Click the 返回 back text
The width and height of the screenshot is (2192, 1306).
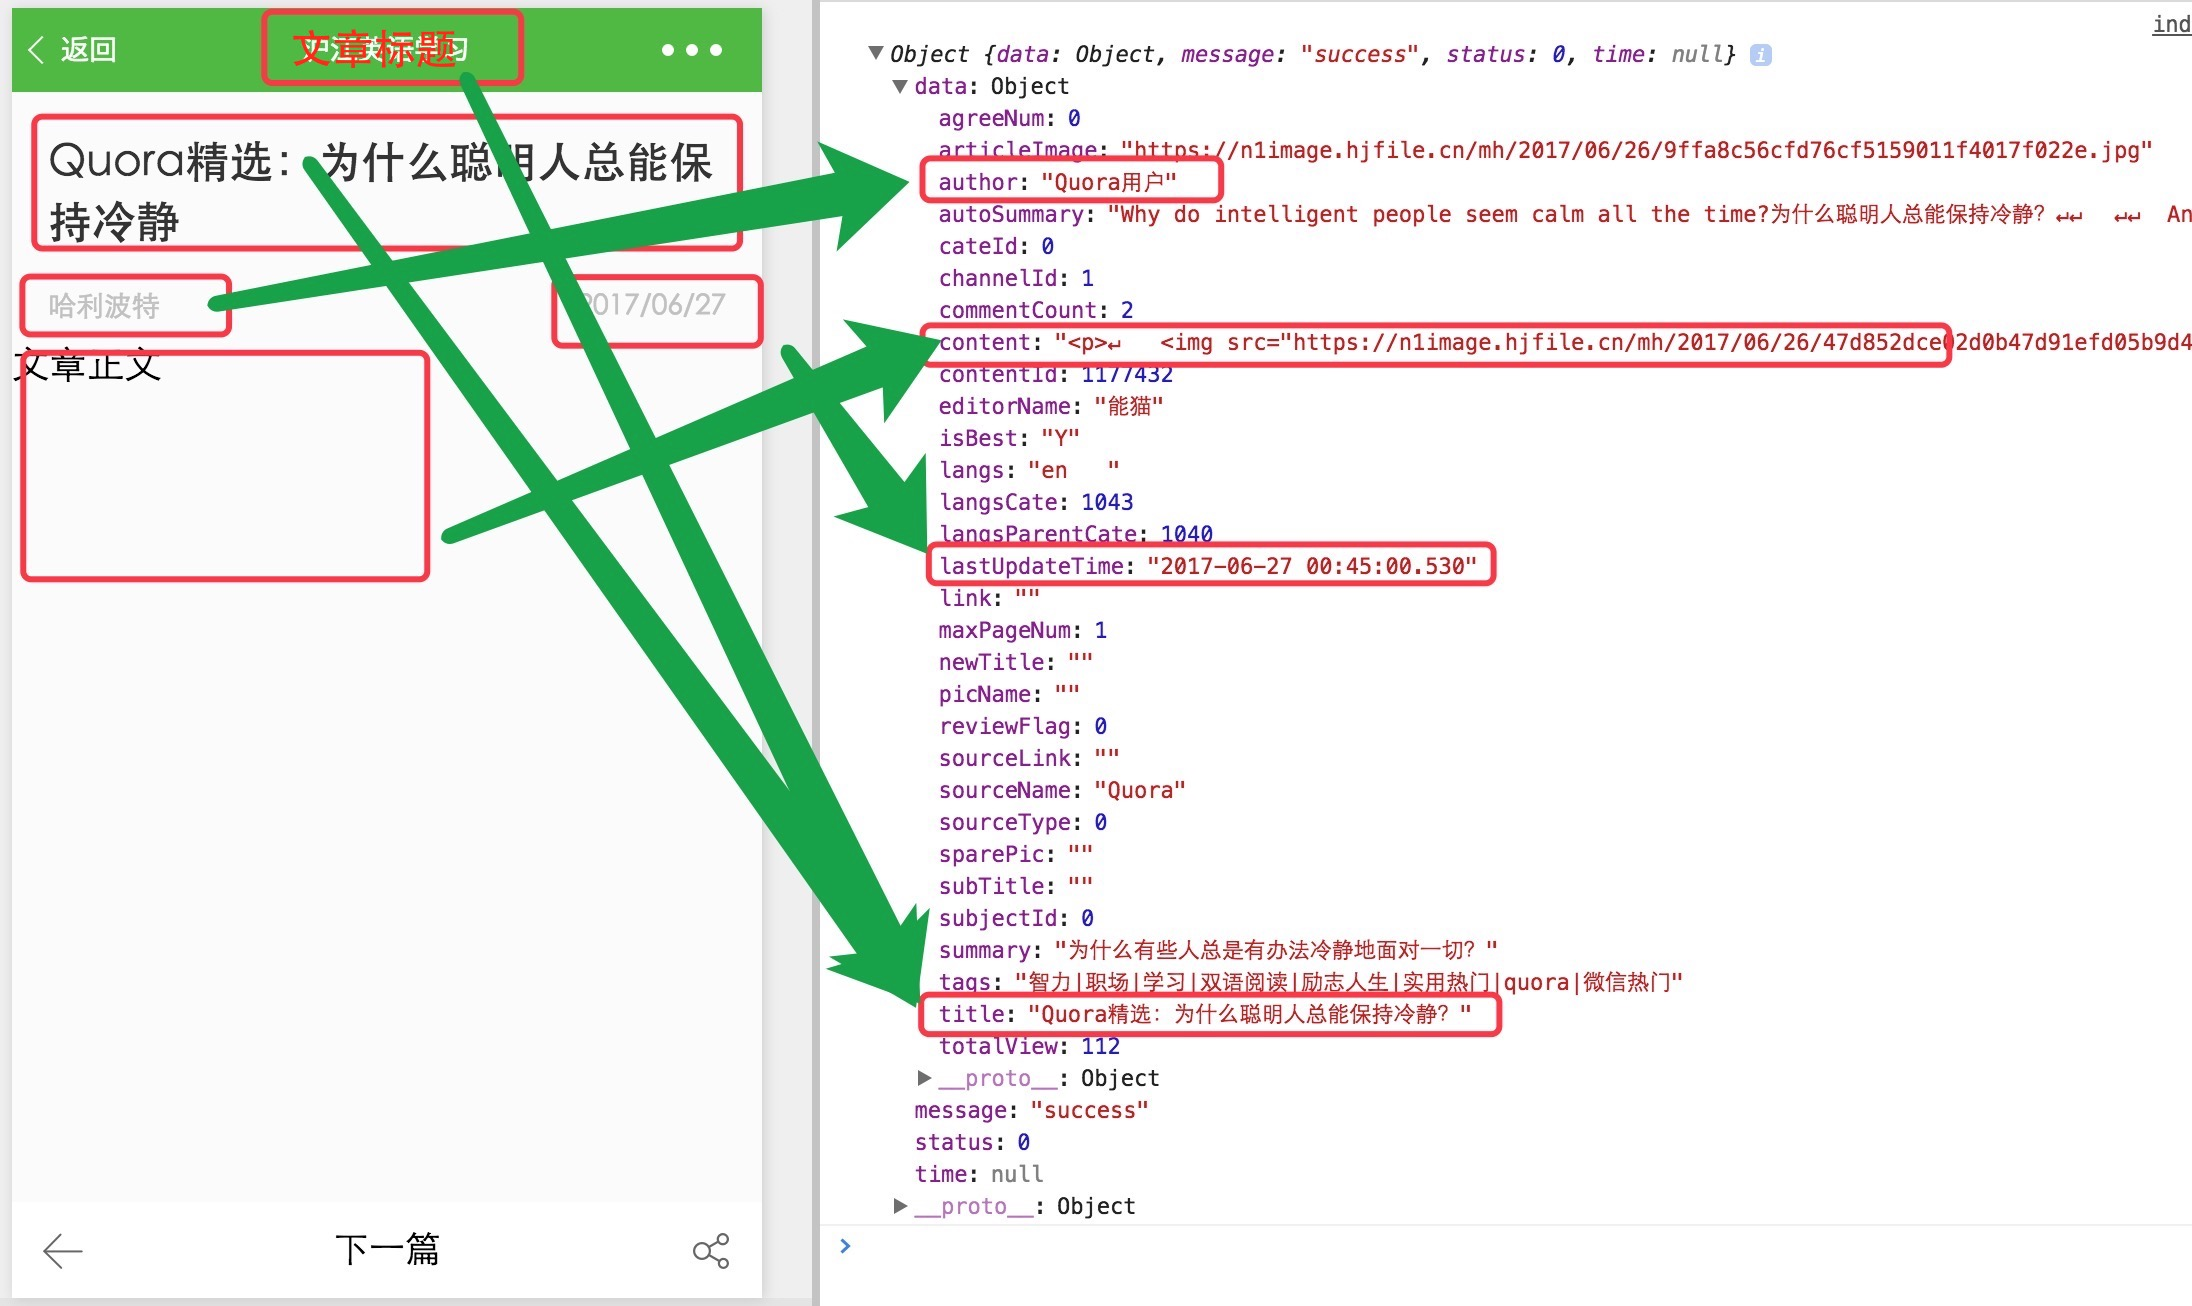[x=88, y=50]
